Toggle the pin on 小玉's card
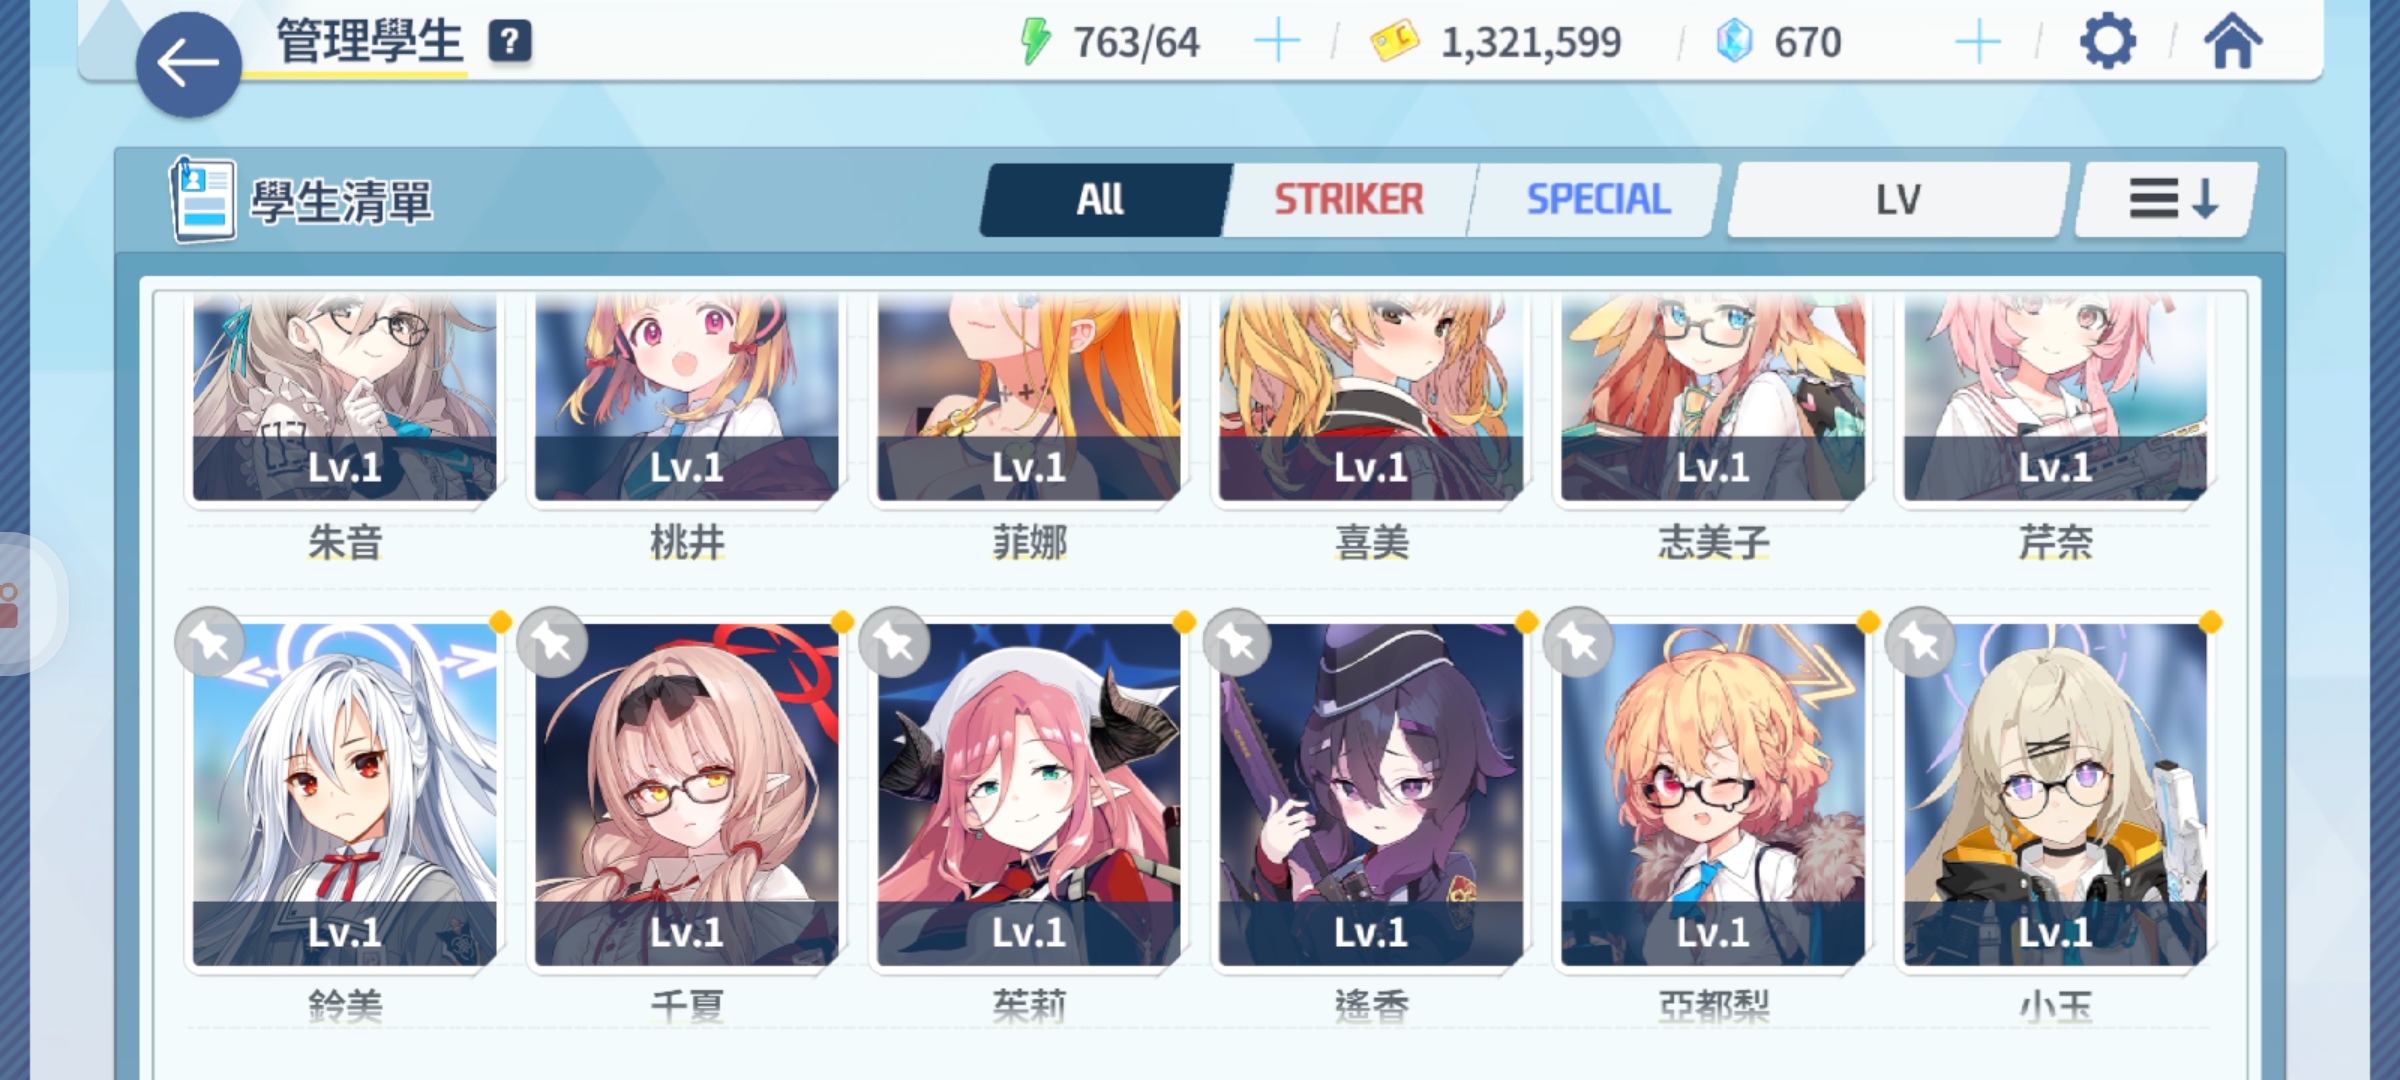The image size is (2400, 1080). point(1920,642)
